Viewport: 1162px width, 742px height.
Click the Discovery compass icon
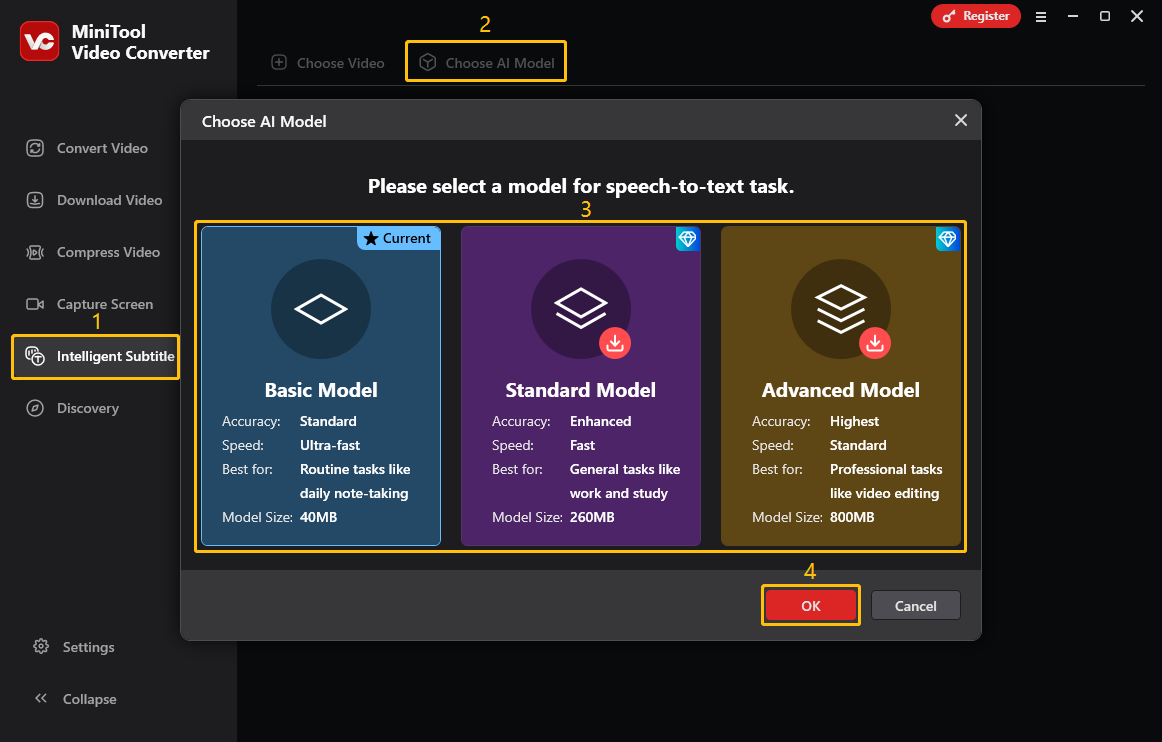pos(35,408)
